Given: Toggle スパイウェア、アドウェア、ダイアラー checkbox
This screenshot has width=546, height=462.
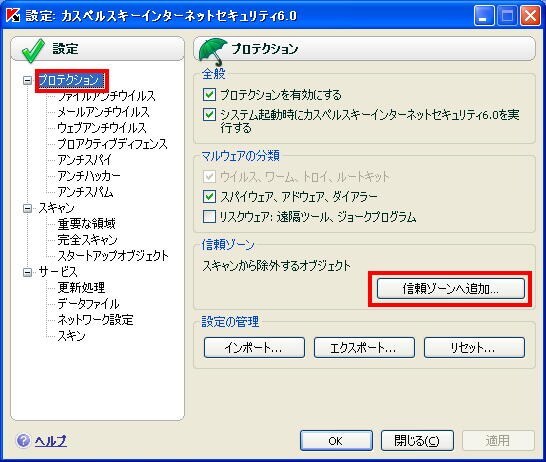Looking at the screenshot, I should click(209, 197).
